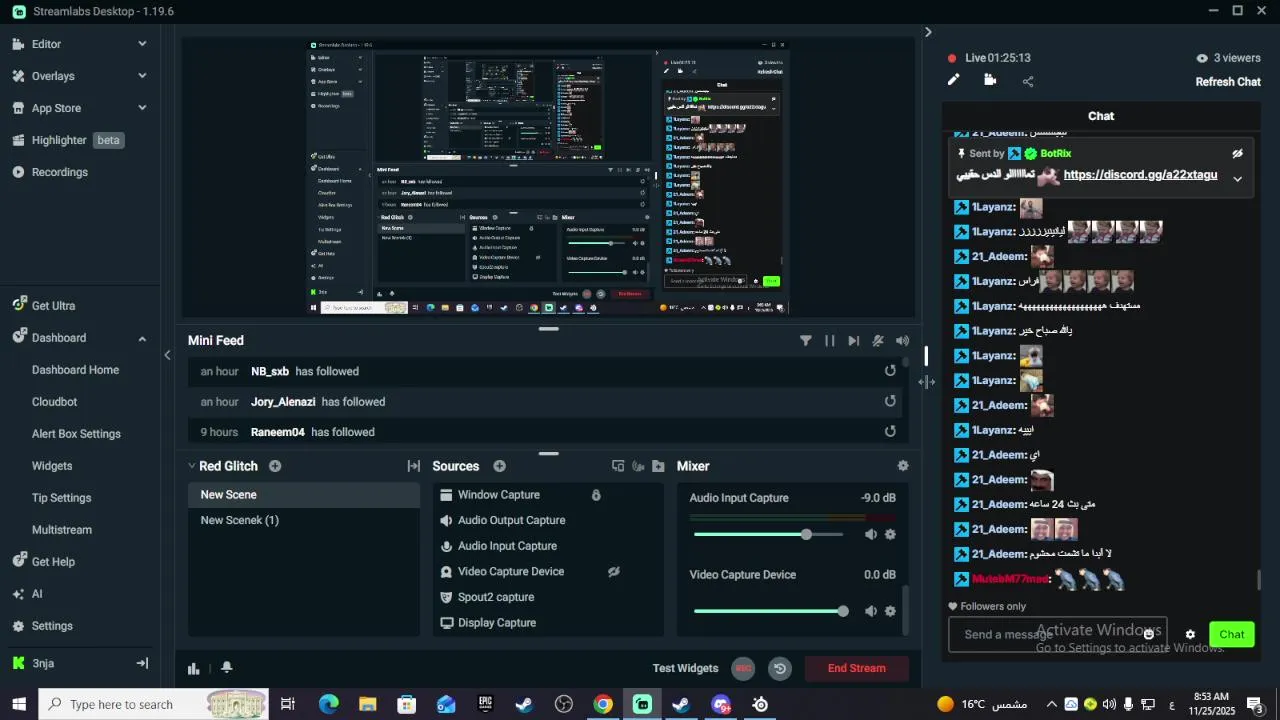Open the discord.gg link in chat
This screenshot has width=1280, height=720.
[1140, 175]
